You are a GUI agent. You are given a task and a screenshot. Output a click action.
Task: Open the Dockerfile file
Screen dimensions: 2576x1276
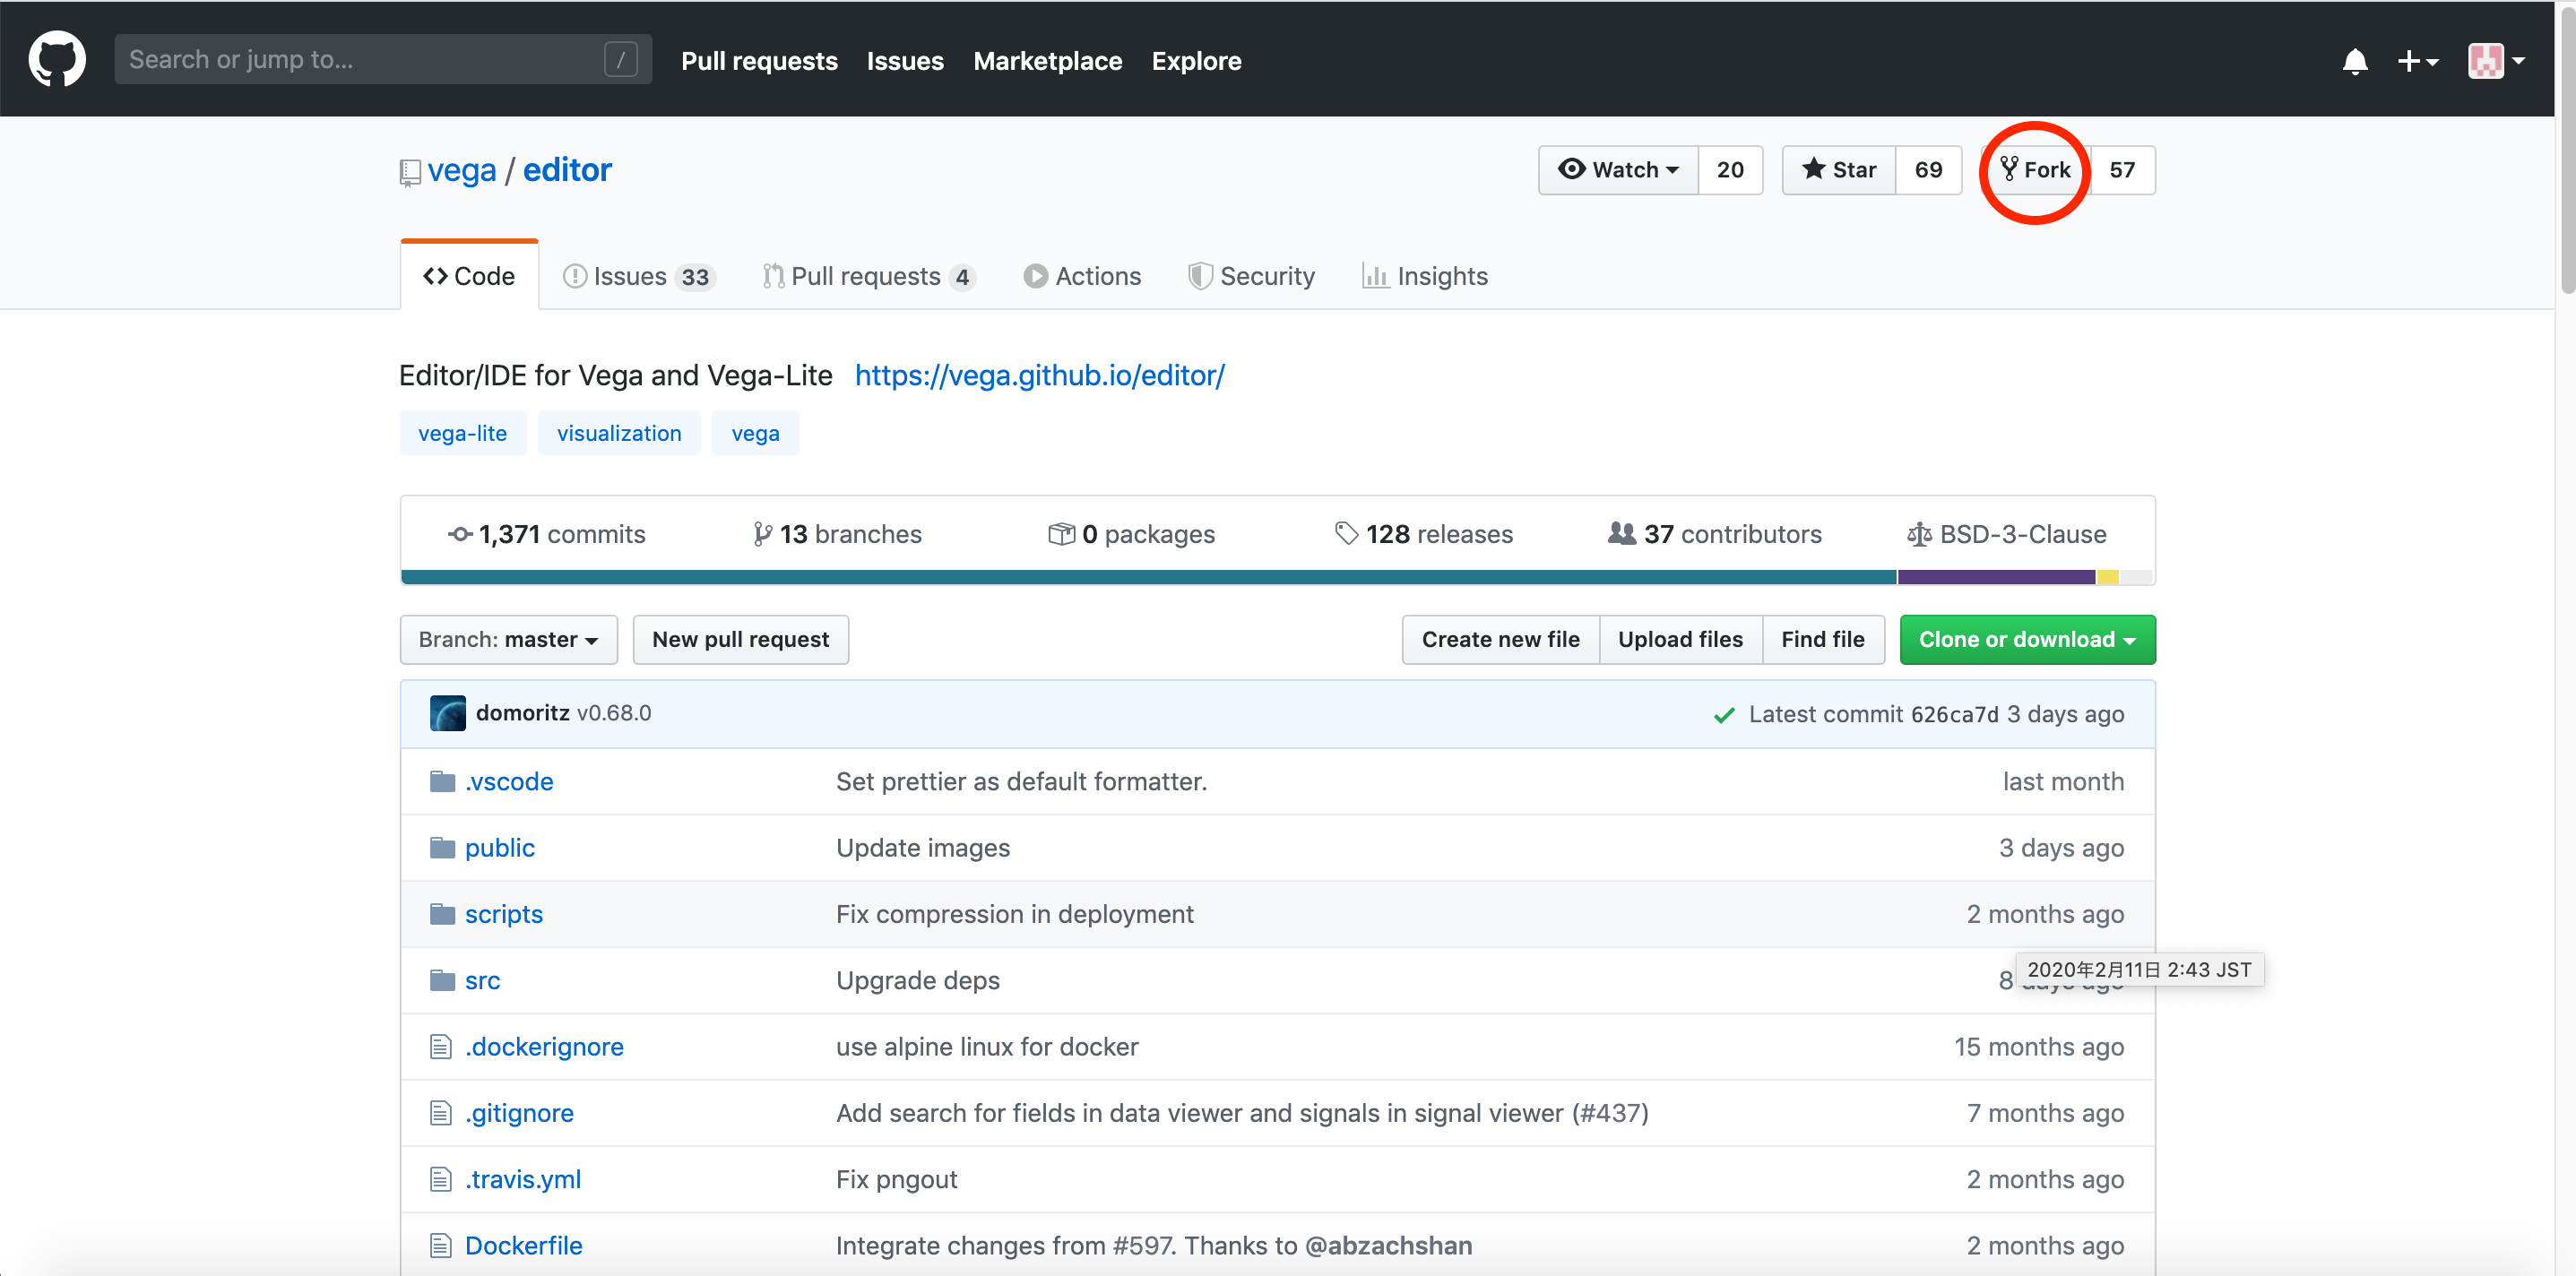coord(523,1245)
